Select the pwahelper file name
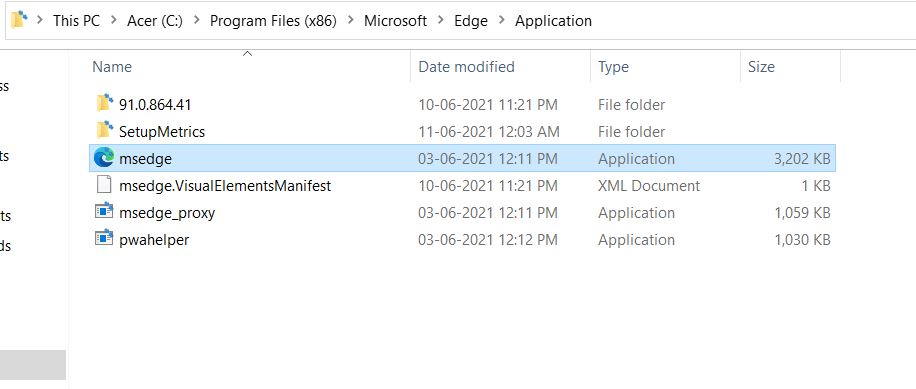 pyautogui.click(x=154, y=239)
